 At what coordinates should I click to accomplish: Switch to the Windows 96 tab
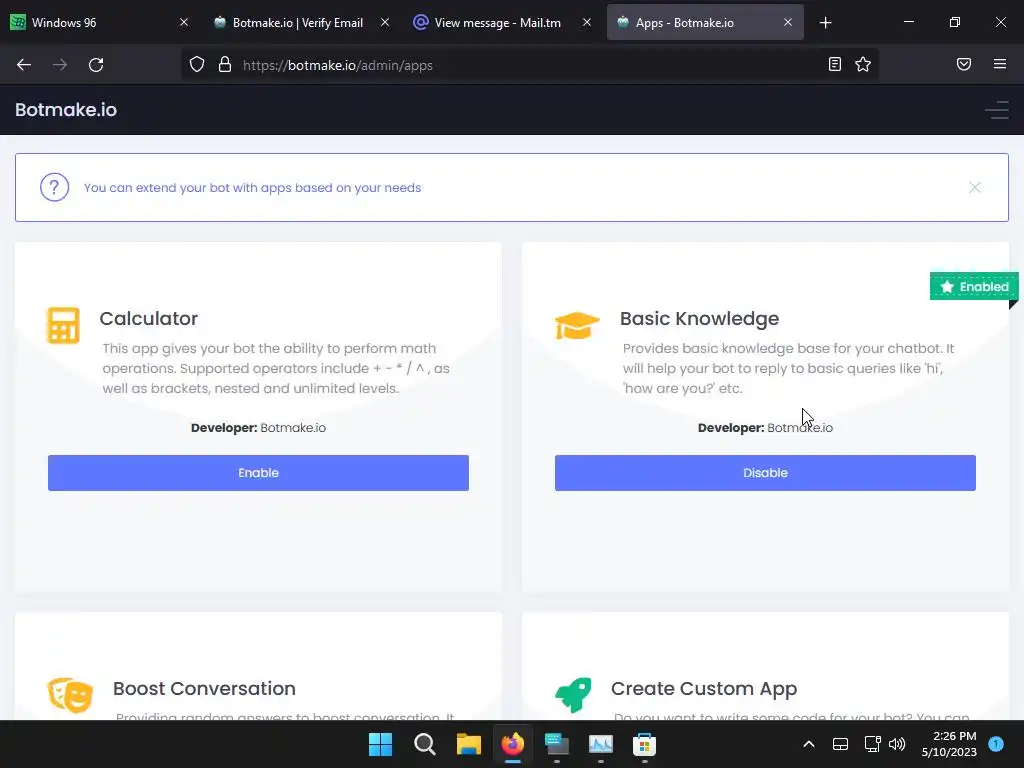96,23
